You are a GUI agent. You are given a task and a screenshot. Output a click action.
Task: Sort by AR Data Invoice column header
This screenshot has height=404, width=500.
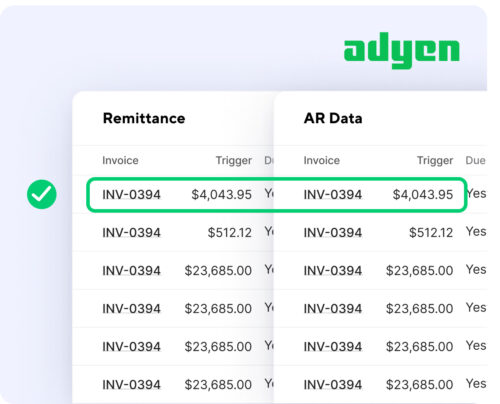click(322, 160)
